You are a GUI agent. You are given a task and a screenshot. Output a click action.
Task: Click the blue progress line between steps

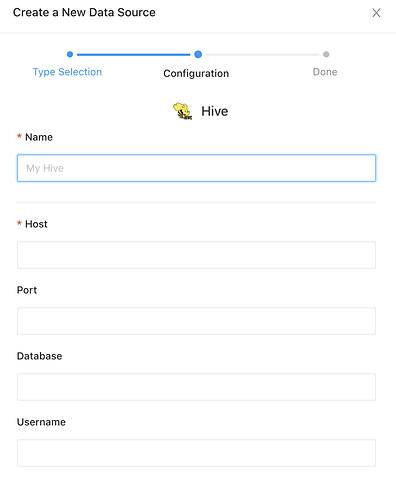click(x=134, y=54)
